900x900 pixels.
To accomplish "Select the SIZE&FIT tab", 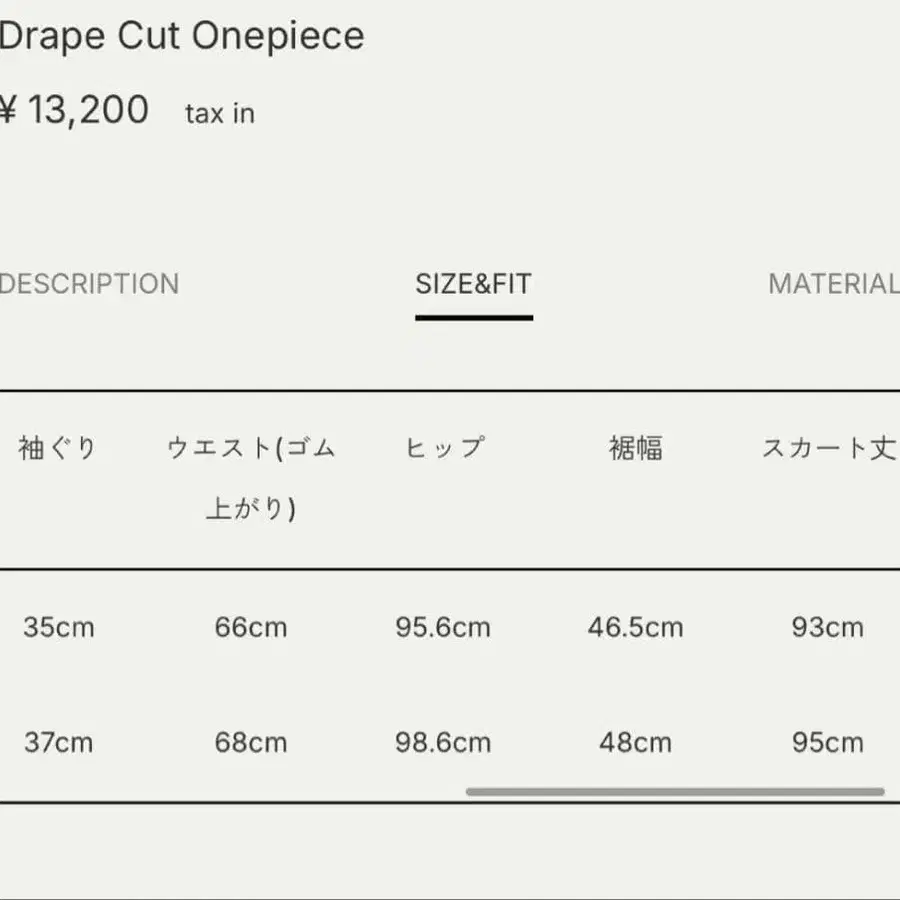I will tap(473, 284).
